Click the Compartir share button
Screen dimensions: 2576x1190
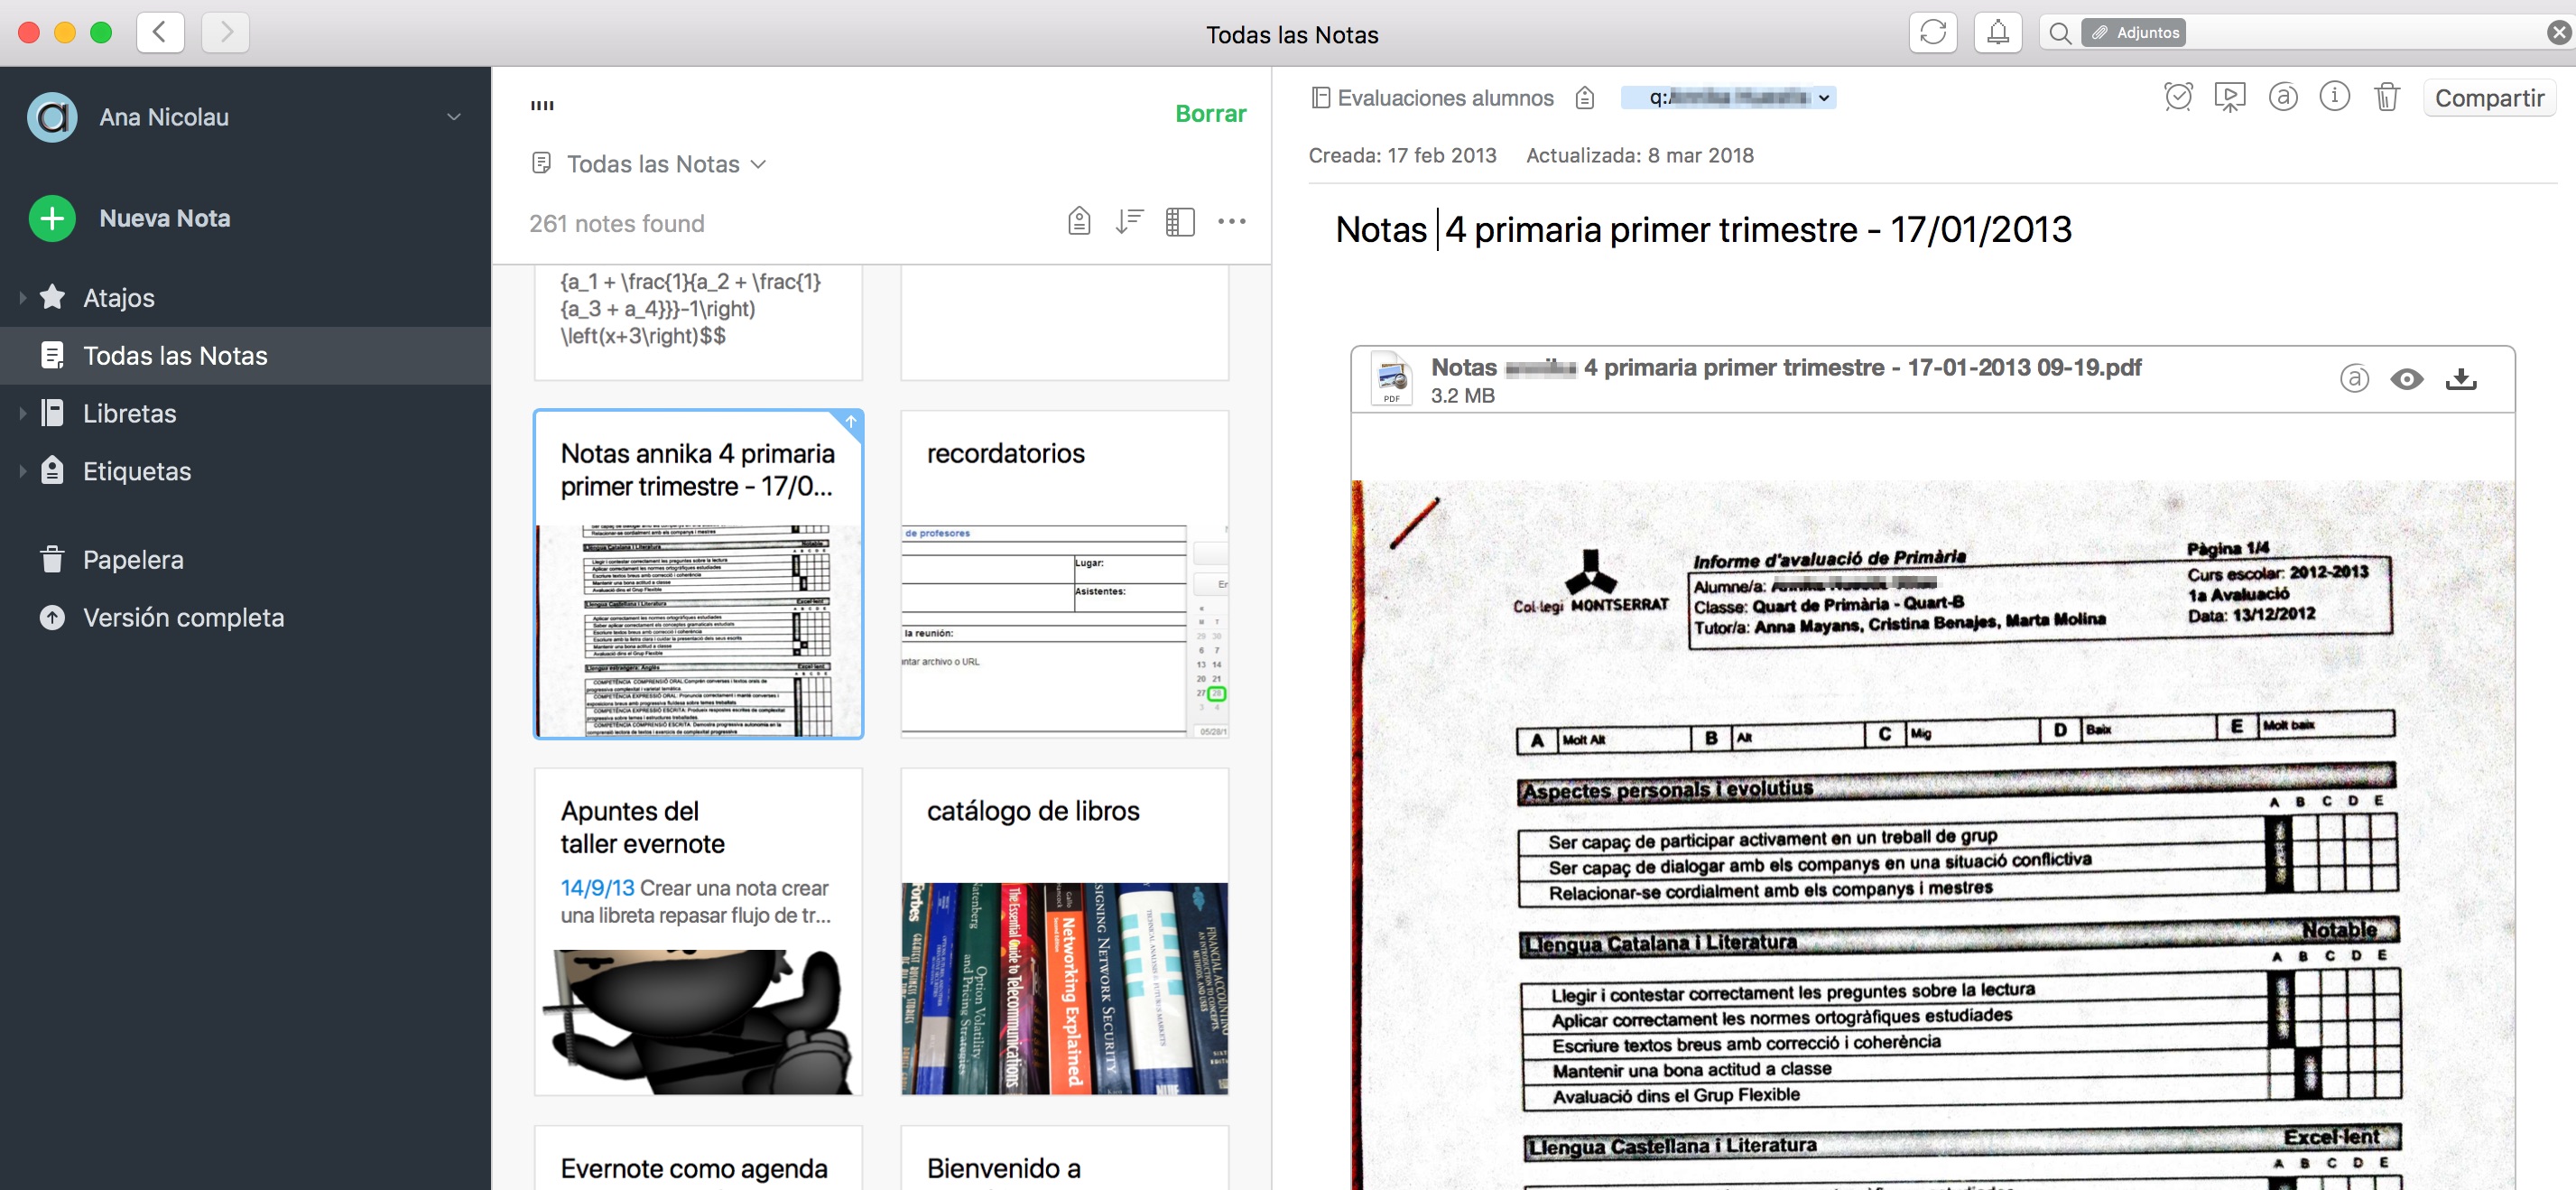coord(2488,97)
